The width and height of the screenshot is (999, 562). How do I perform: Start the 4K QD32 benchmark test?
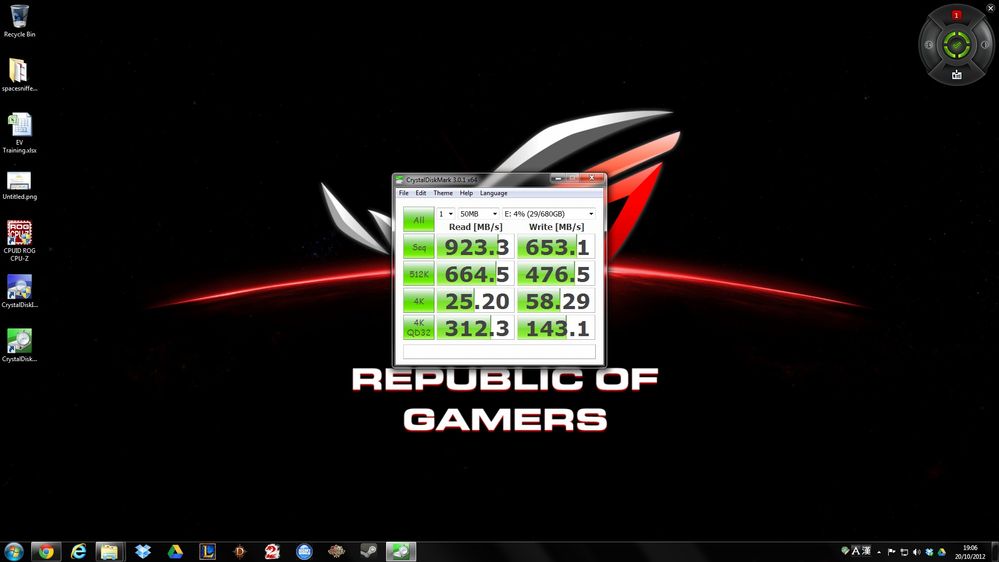point(419,328)
